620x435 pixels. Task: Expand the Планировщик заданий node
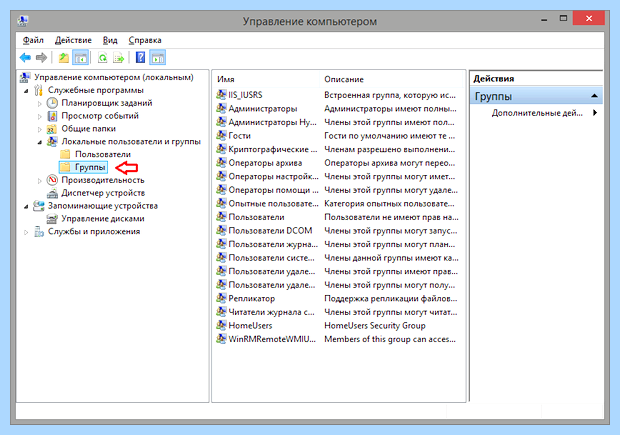(40, 104)
